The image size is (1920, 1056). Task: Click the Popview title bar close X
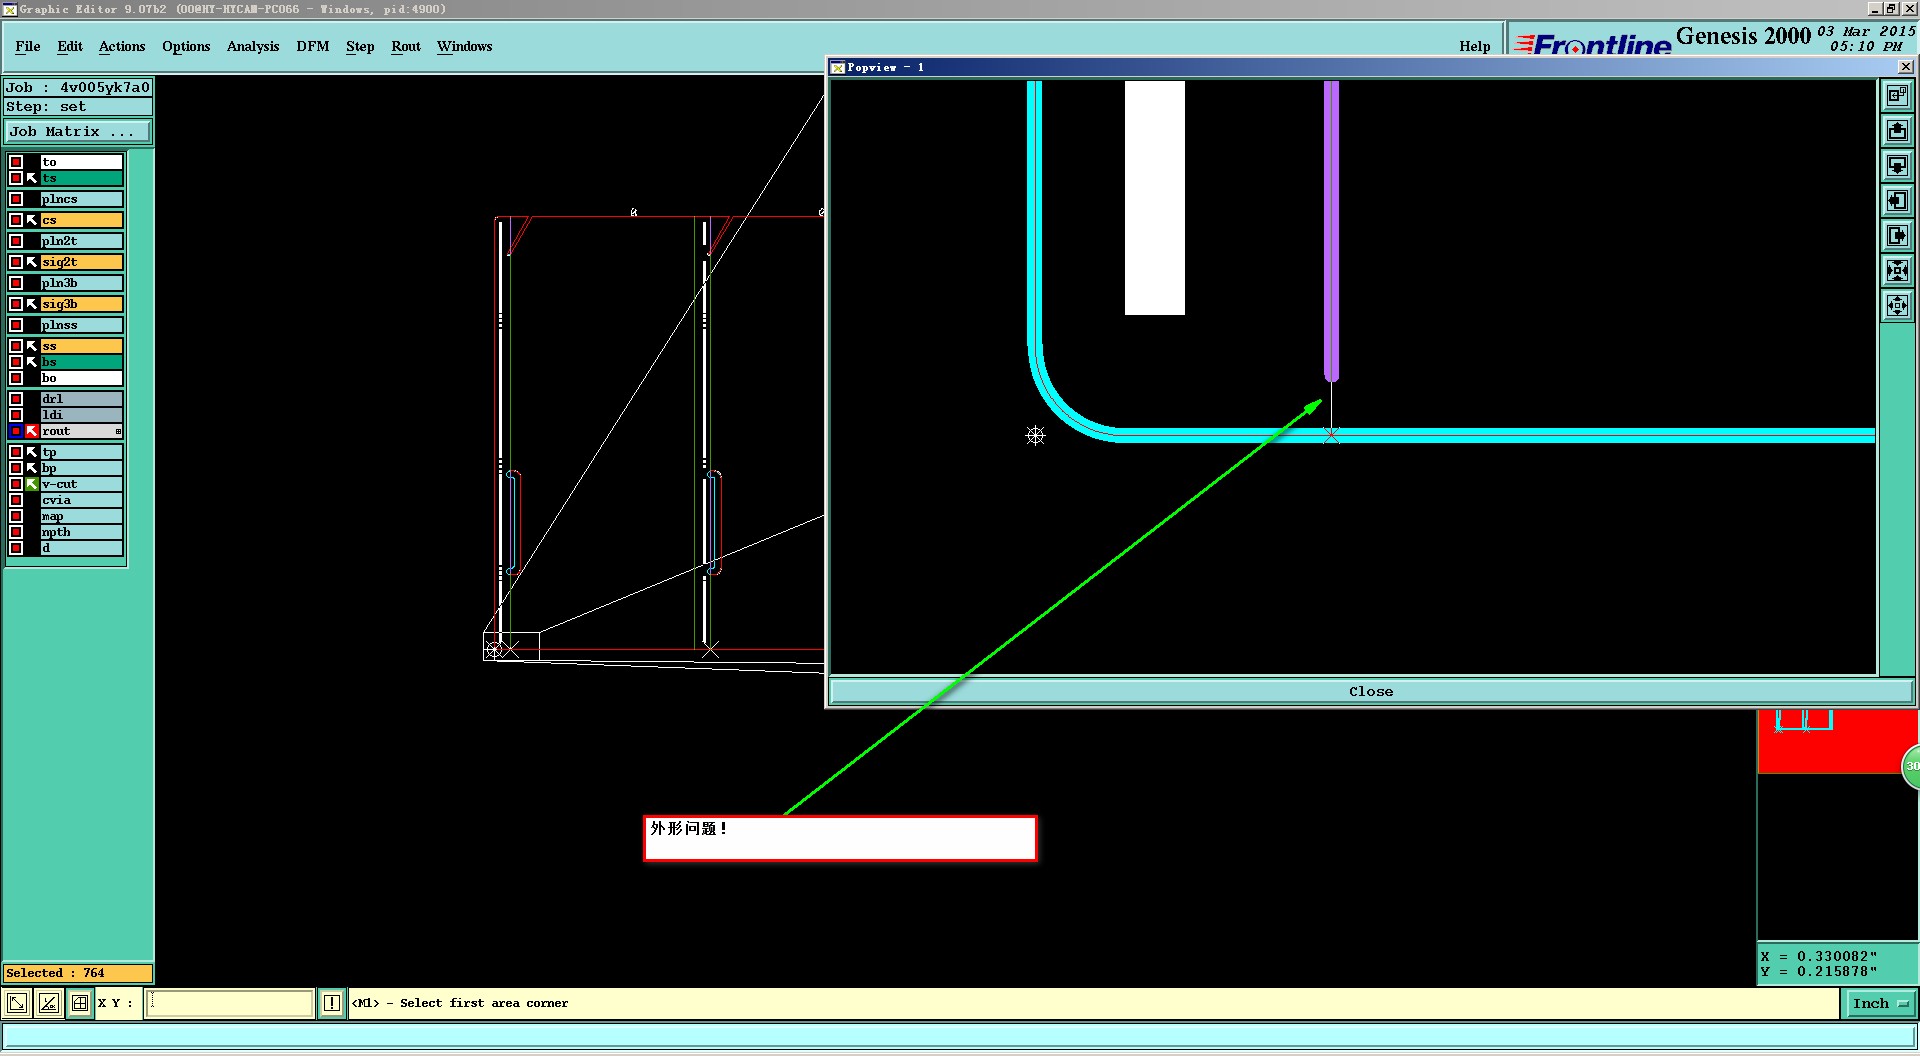point(1905,67)
